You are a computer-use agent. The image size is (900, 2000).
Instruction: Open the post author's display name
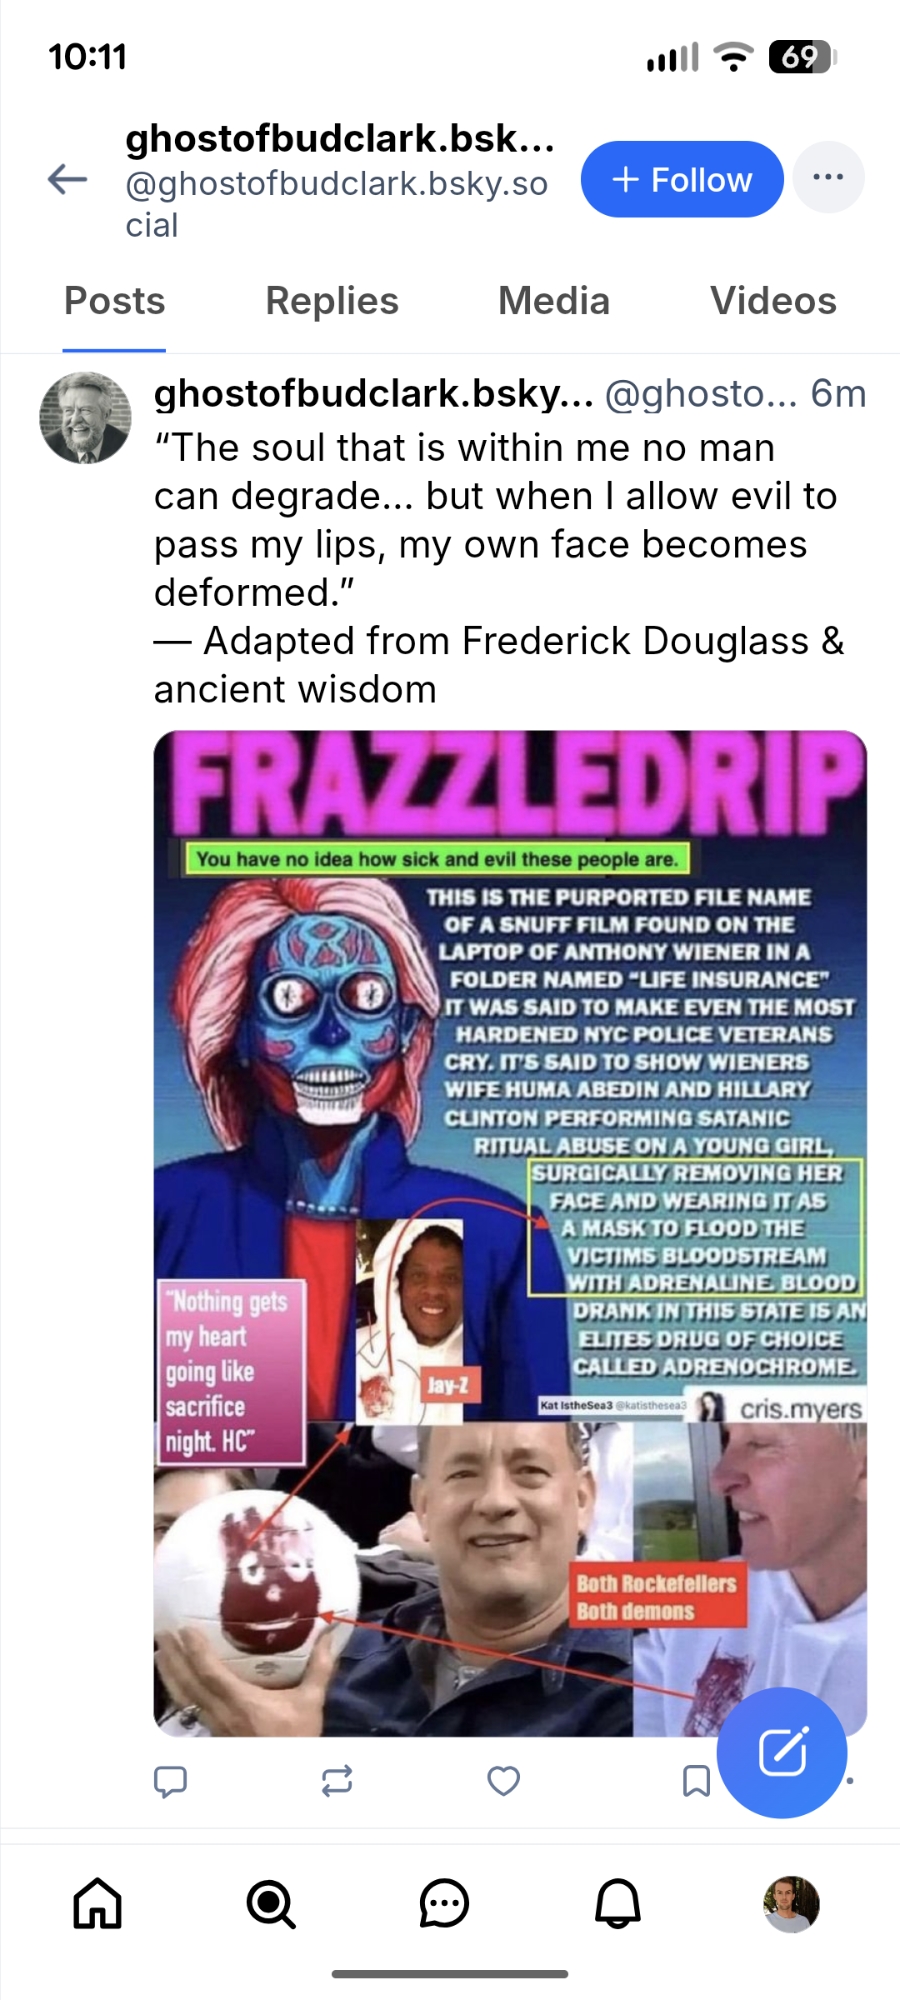(x=374, y=394)
